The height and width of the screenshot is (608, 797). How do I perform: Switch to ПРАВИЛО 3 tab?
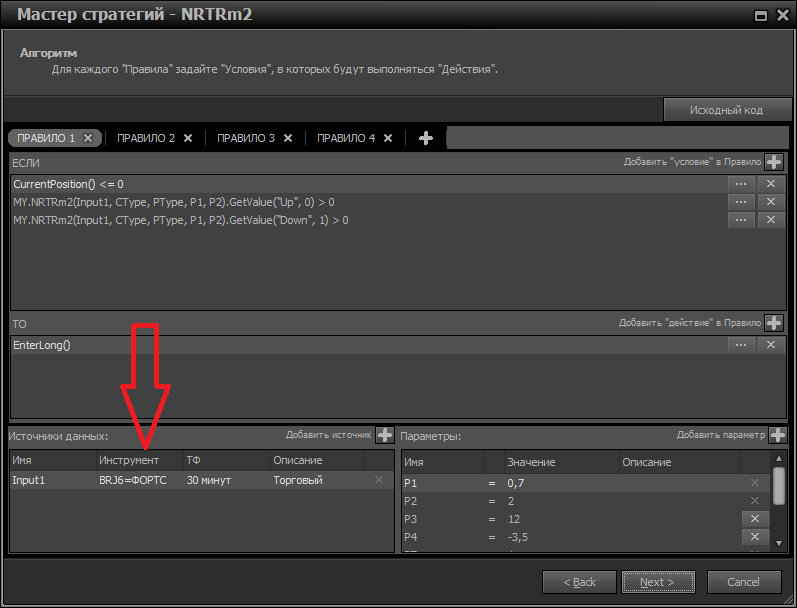point(245,138)
